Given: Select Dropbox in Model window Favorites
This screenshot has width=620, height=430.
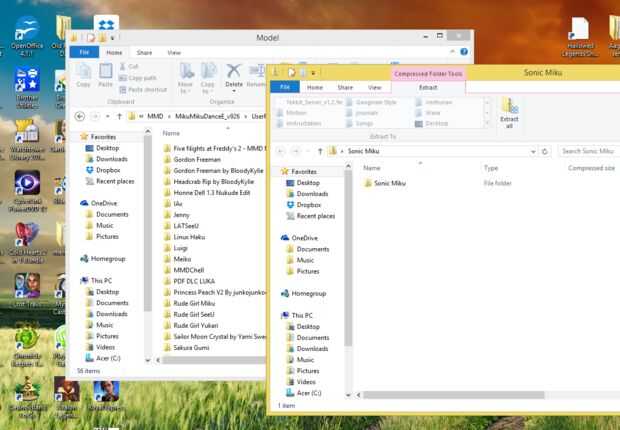Looking at the screenshot, I should [x=103, y=170].
